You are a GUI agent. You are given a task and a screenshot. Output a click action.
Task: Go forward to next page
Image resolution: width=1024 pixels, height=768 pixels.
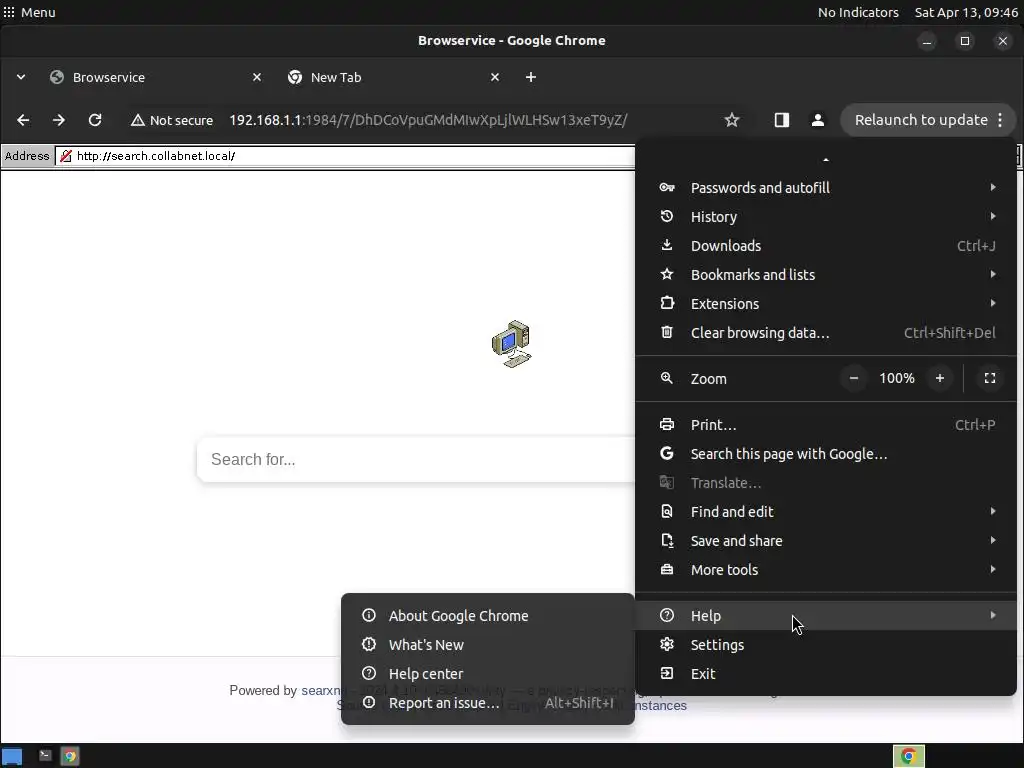pyautogui.click(x=59, y=120)
